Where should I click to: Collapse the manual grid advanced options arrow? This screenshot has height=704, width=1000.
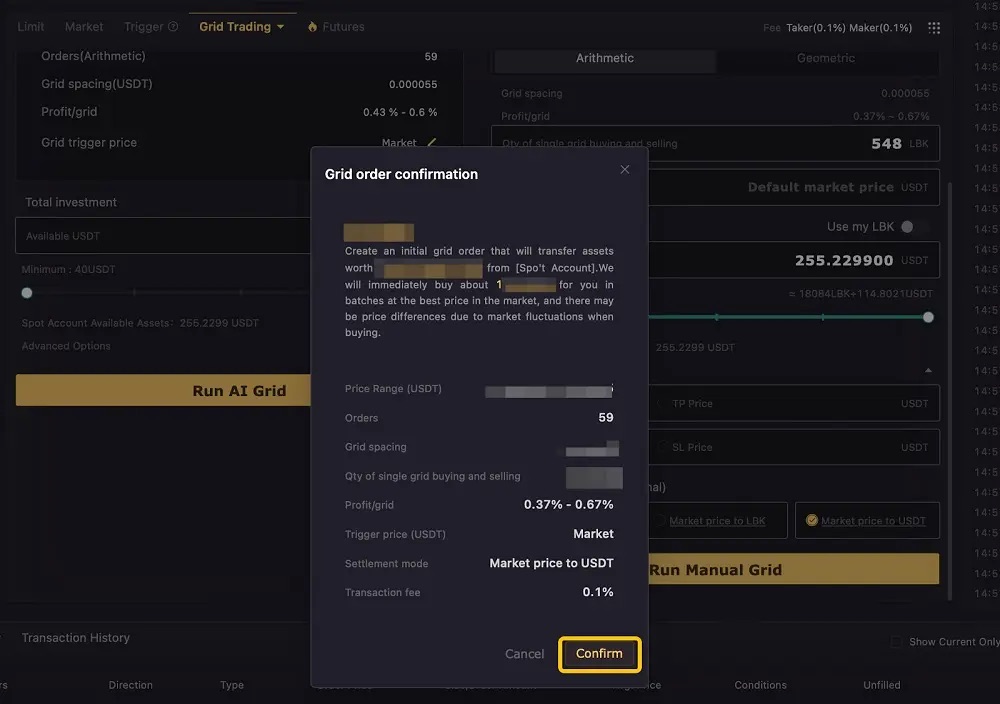coord(928,370)
